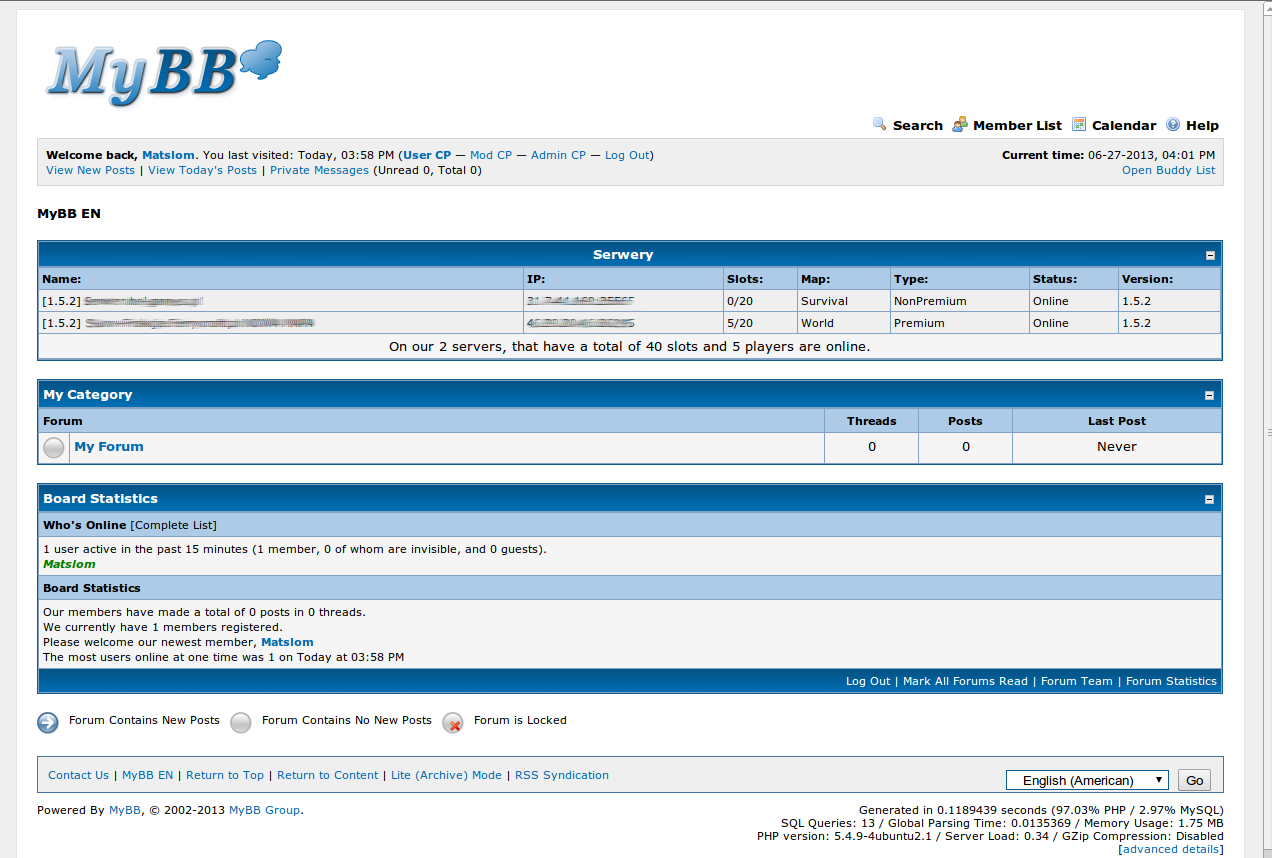Collapse the My Category section
Screen dimensions: 1272x858
(x=1210, y=395)
